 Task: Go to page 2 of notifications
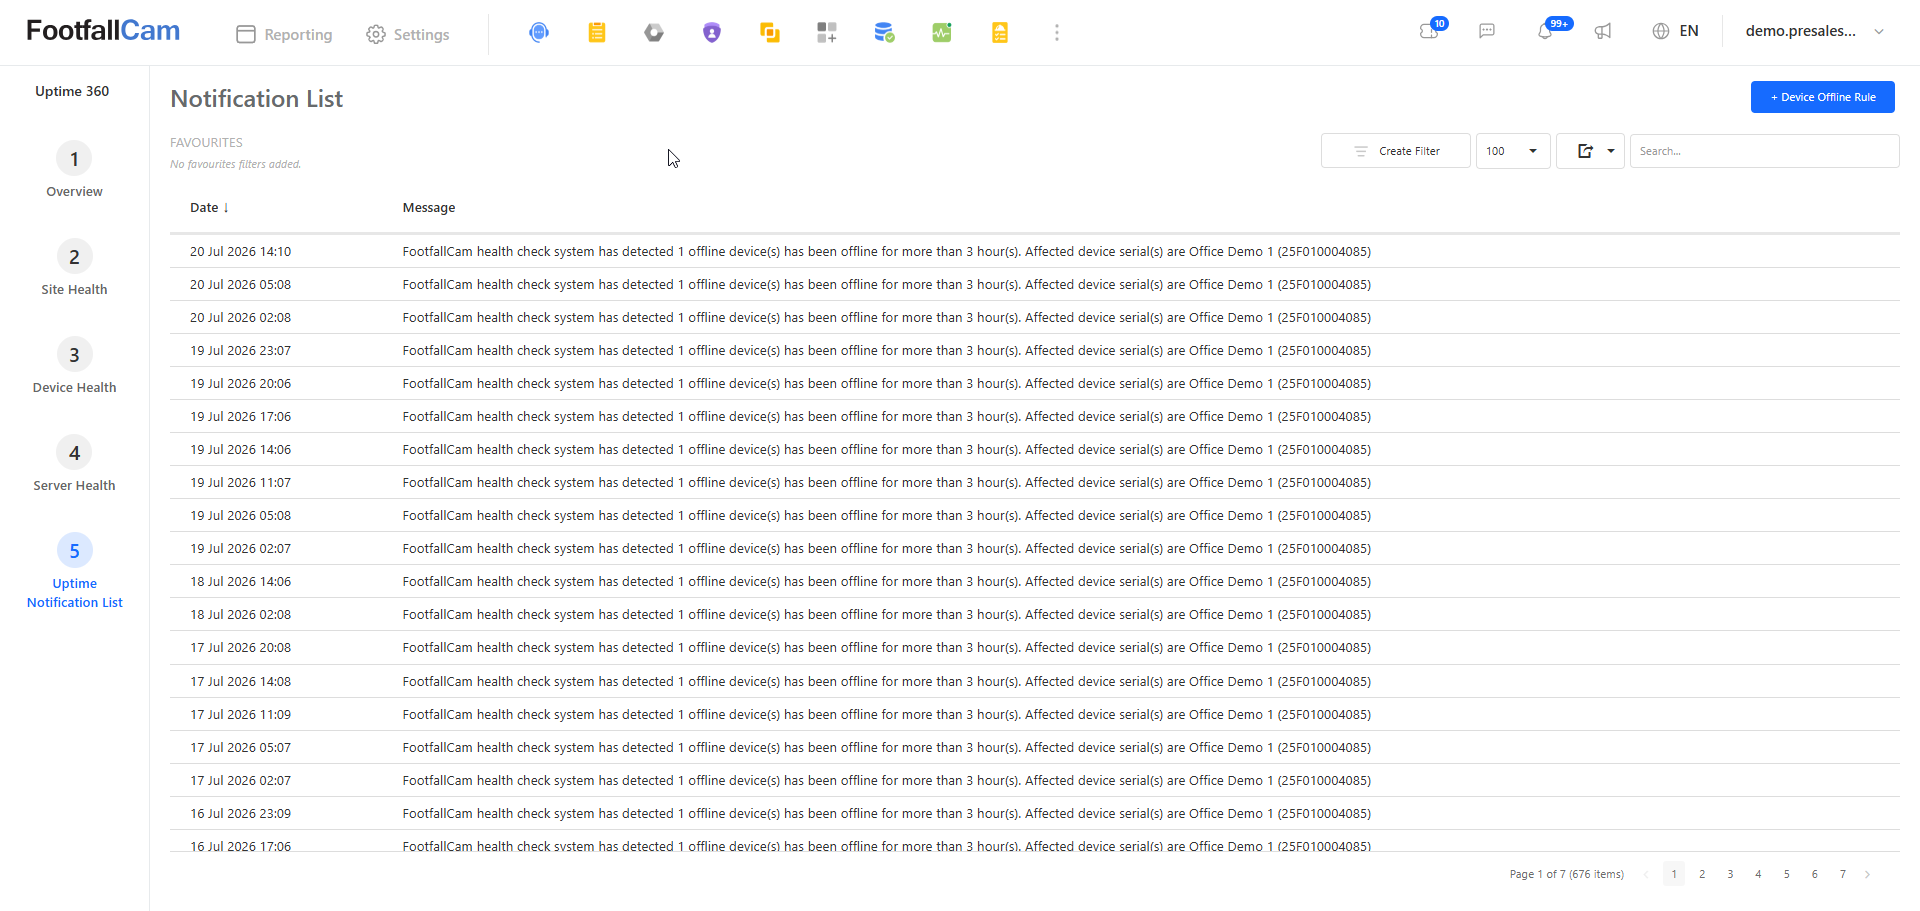[x=1702, y=874]
